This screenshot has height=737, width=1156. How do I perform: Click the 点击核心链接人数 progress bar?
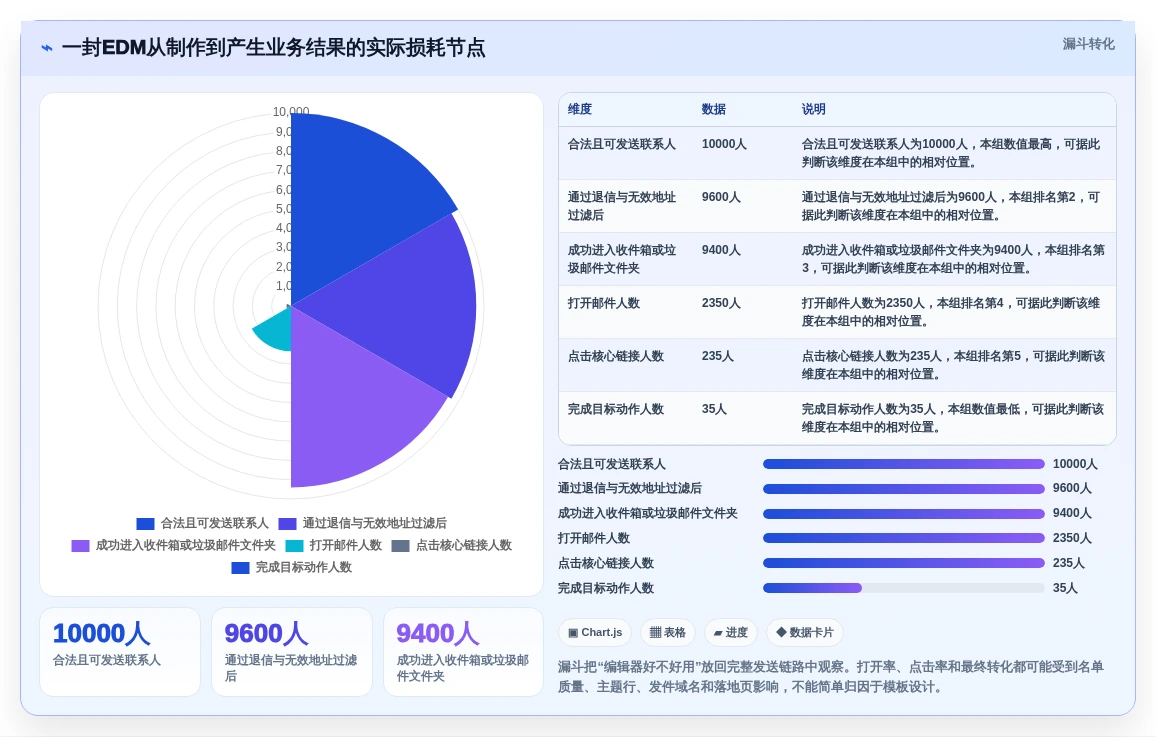coord(904,564)
